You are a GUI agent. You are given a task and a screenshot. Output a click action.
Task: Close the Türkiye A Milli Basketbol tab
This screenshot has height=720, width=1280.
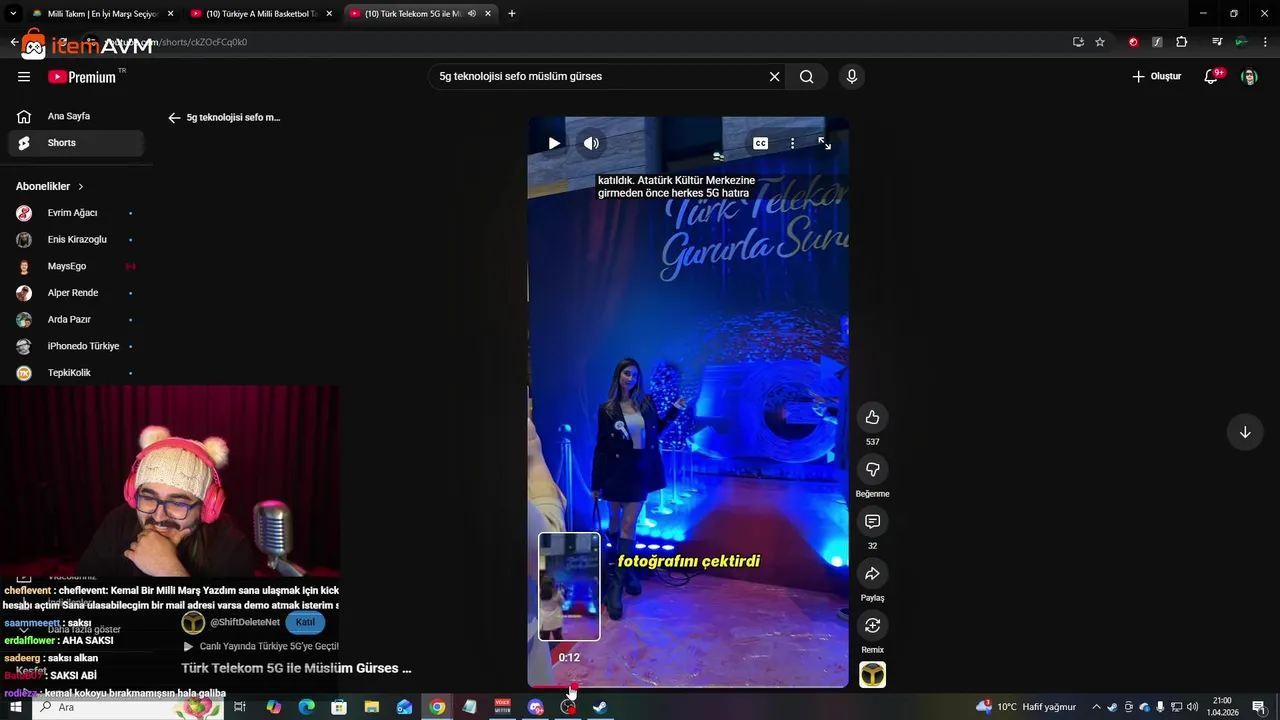330,14
